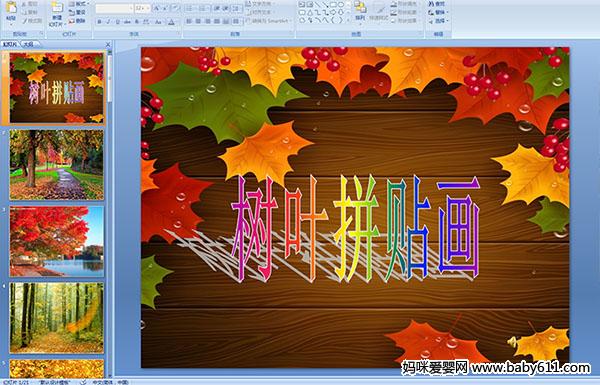Toggle Center text alignment
Screen dimensions: 600x385
(199, 21)
